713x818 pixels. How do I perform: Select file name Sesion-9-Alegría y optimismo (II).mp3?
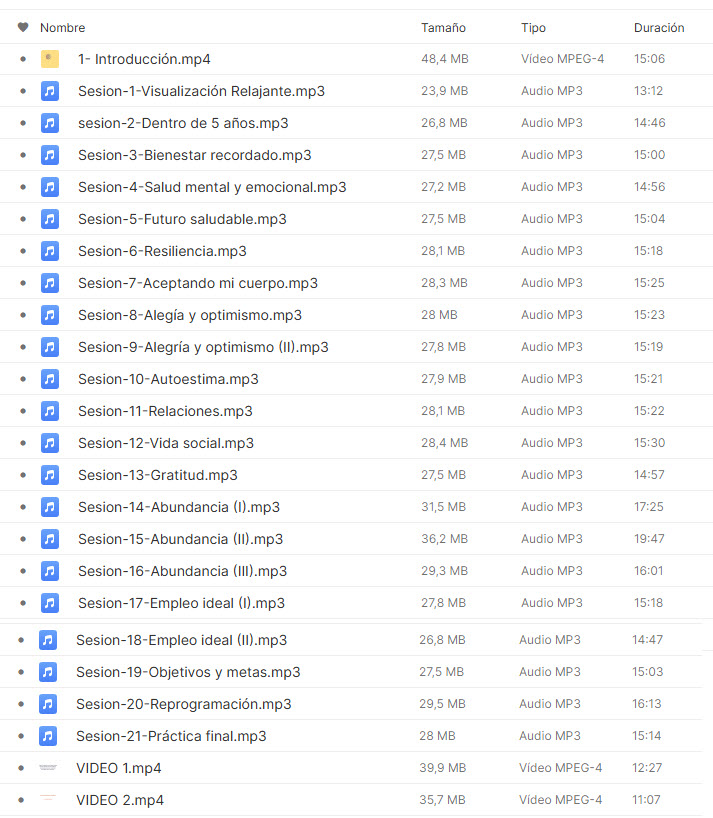pos(203,347)
